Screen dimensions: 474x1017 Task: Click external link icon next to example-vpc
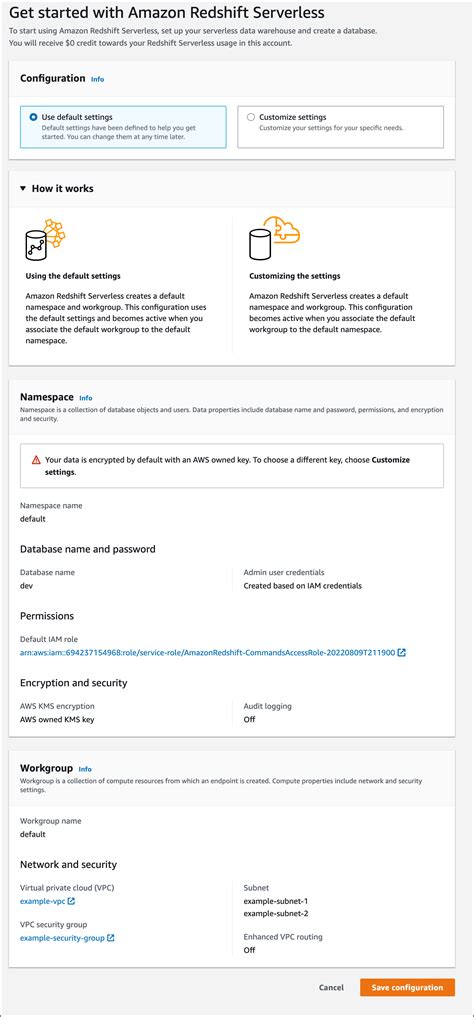pos(71,901)
